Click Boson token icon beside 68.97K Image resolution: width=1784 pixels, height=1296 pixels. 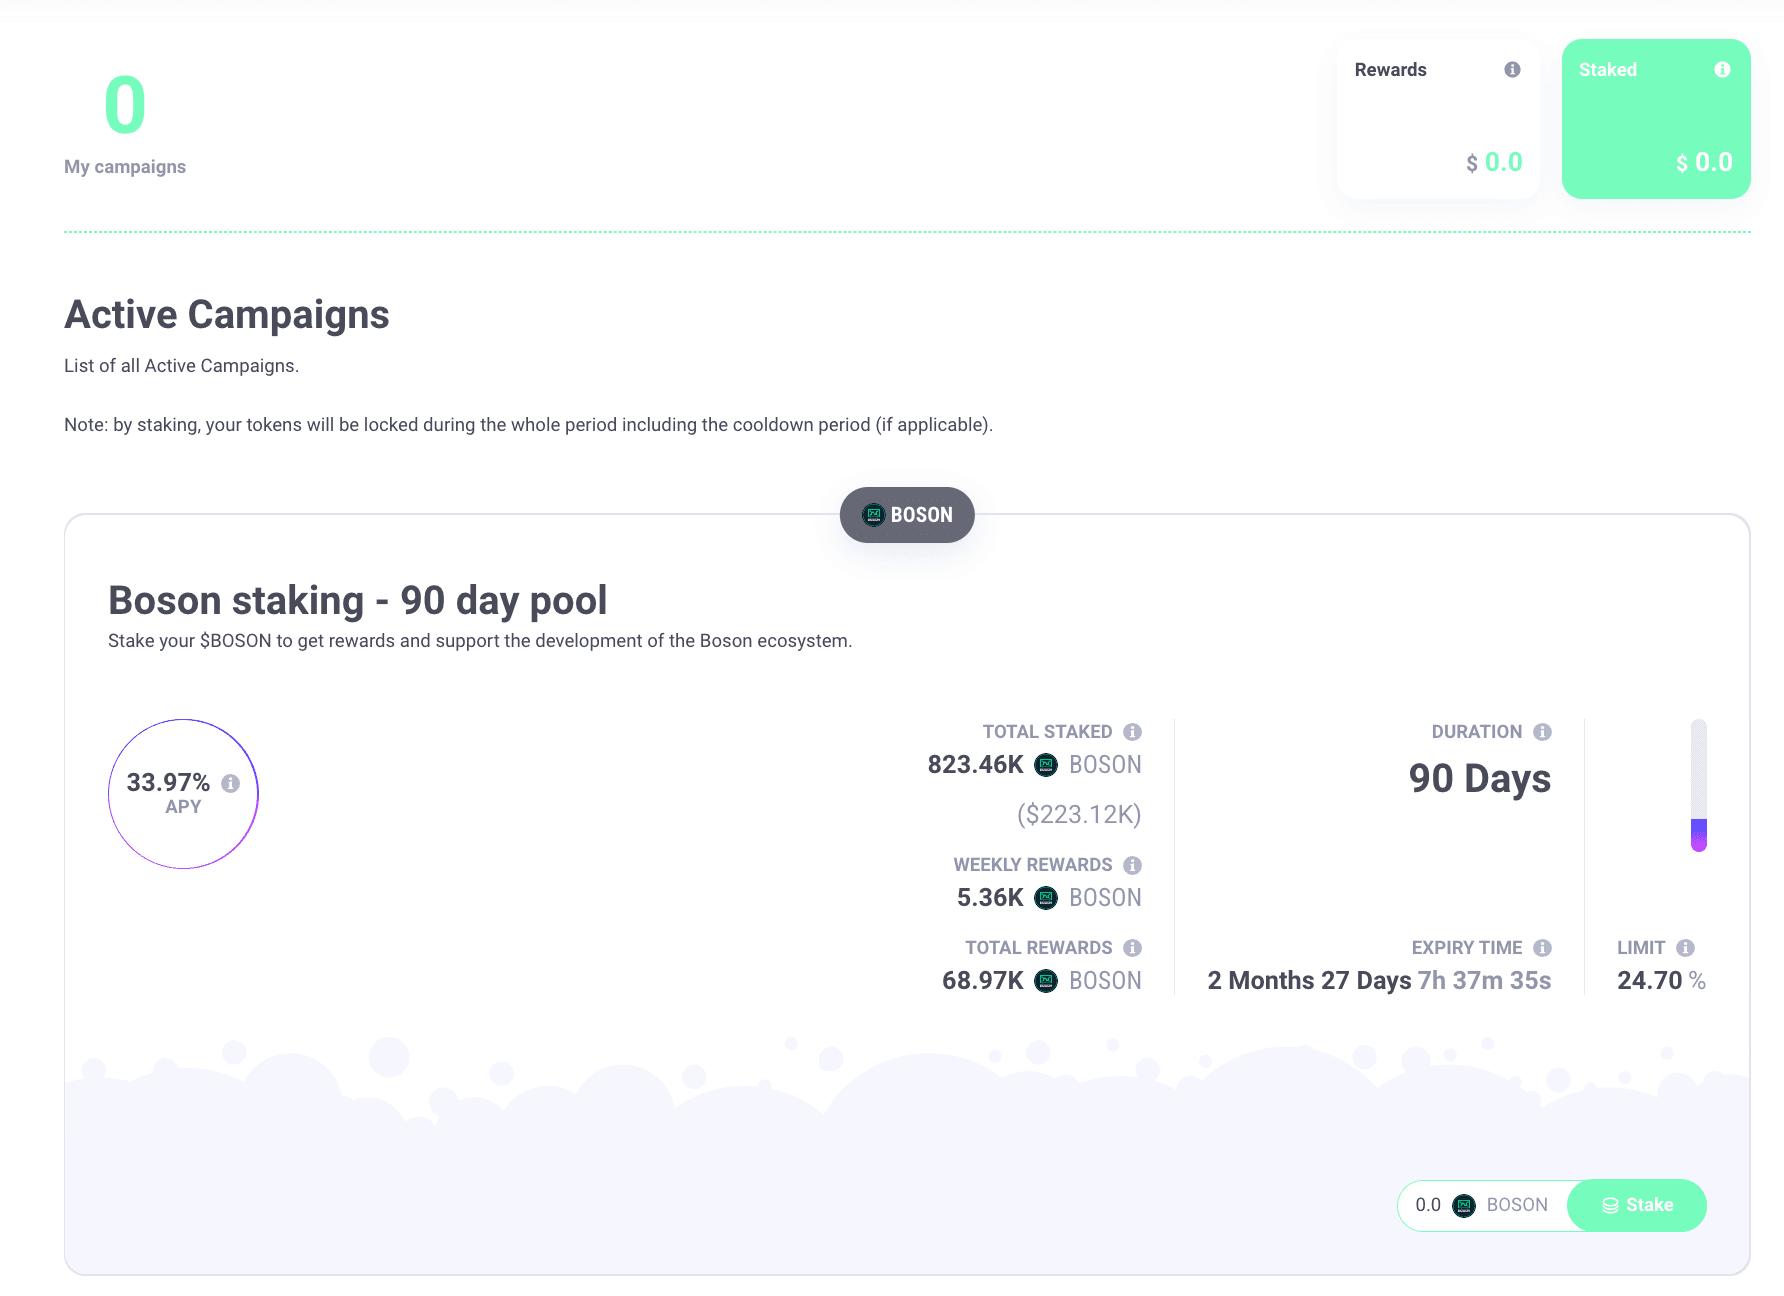pos(1046,981)
